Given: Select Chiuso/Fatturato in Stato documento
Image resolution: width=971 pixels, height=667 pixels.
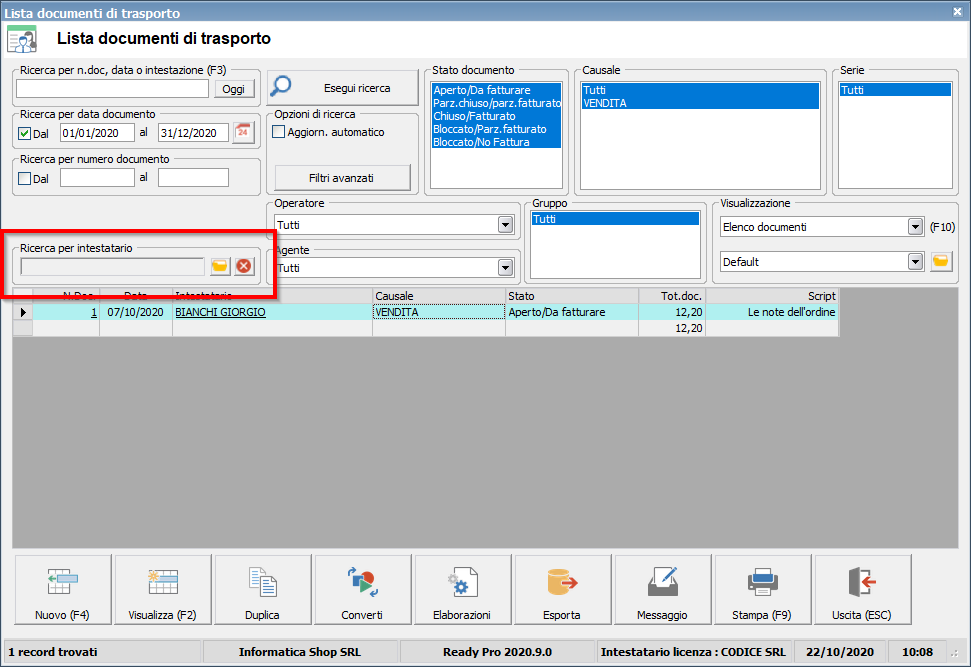Looking at the screenshot, I should pyautogui.click(x=497, y=116).
